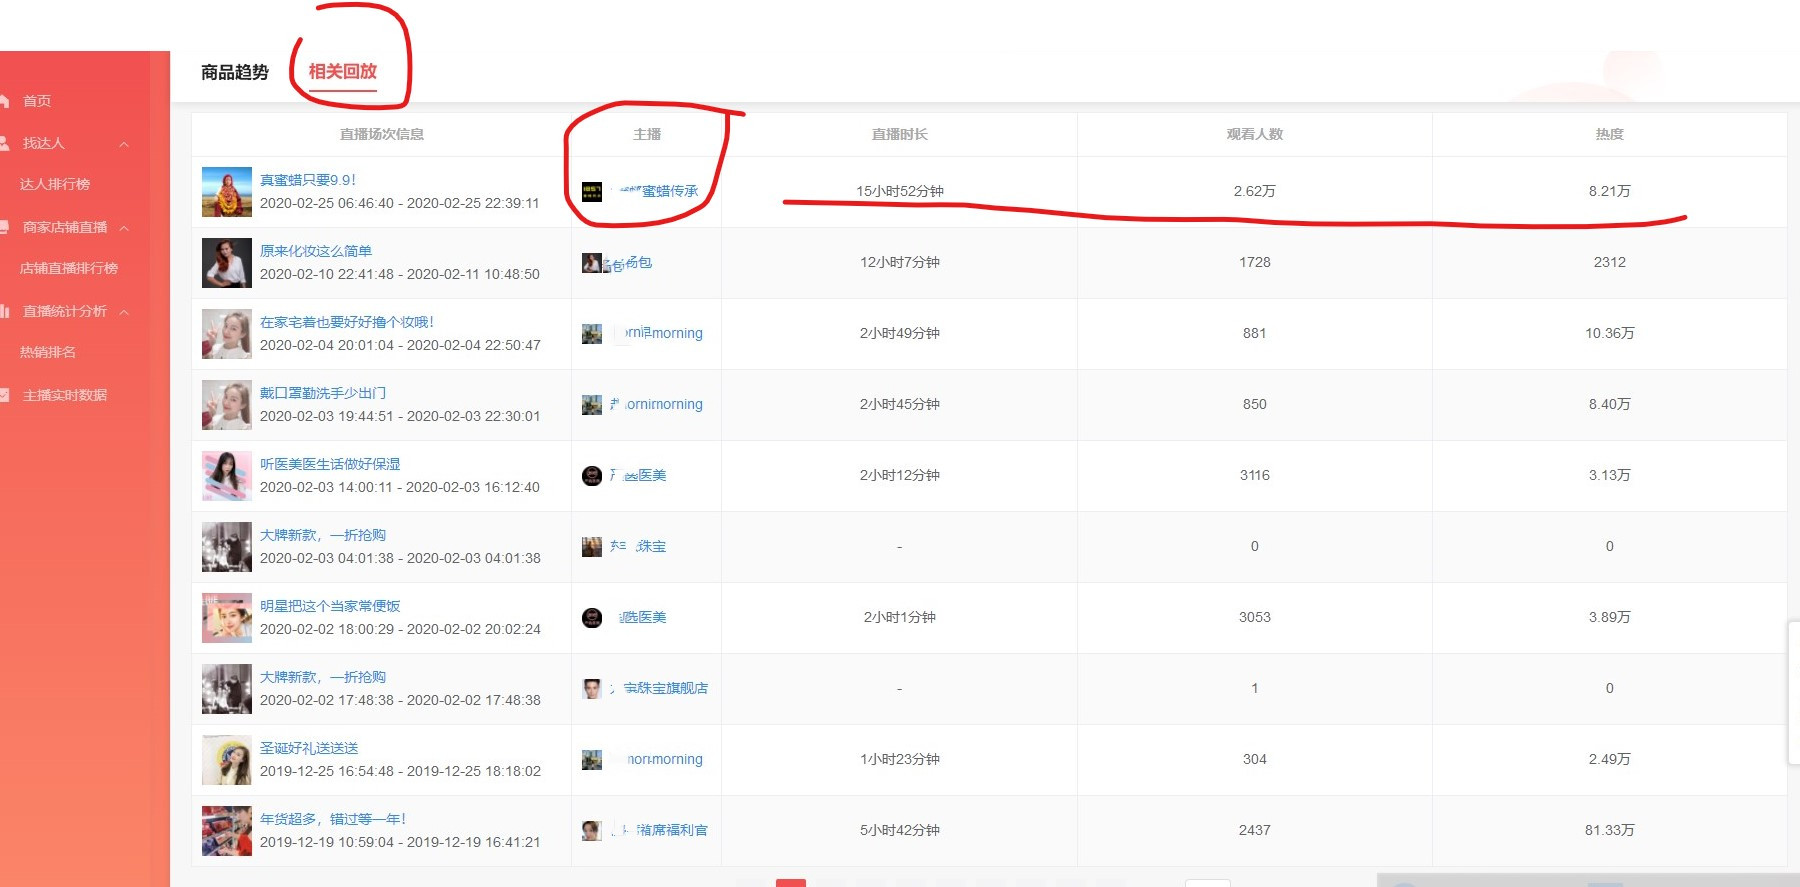The image size is (1800, 887).
Task: Go to 热销排名 in sidebar
Action: [48, 352]
